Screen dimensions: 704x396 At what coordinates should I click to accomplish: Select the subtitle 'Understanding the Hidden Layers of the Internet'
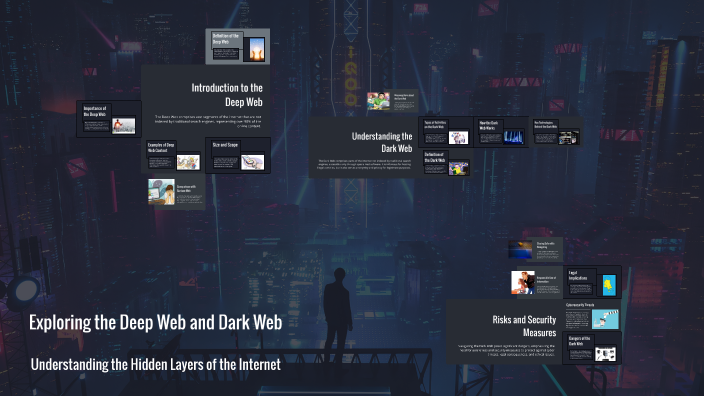[x=155, y=364]
